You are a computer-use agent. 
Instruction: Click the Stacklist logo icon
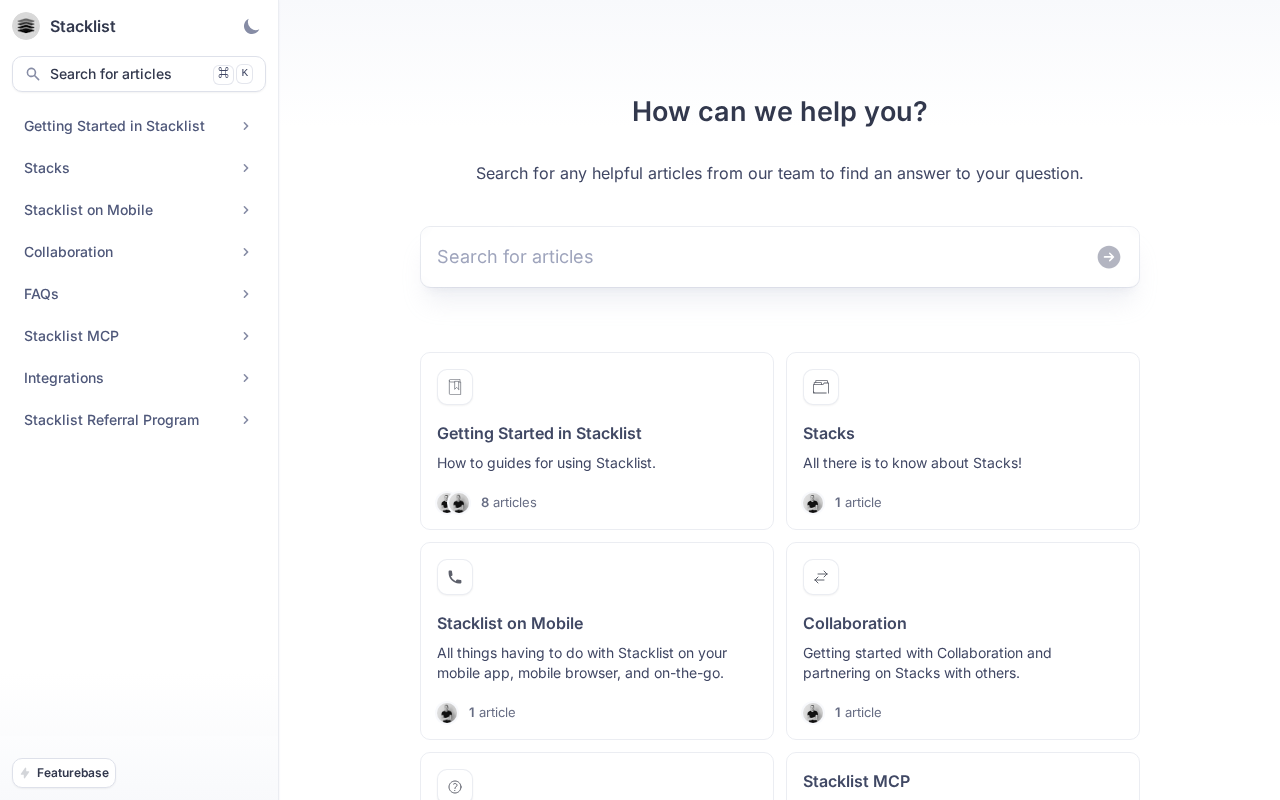(26, 26)
